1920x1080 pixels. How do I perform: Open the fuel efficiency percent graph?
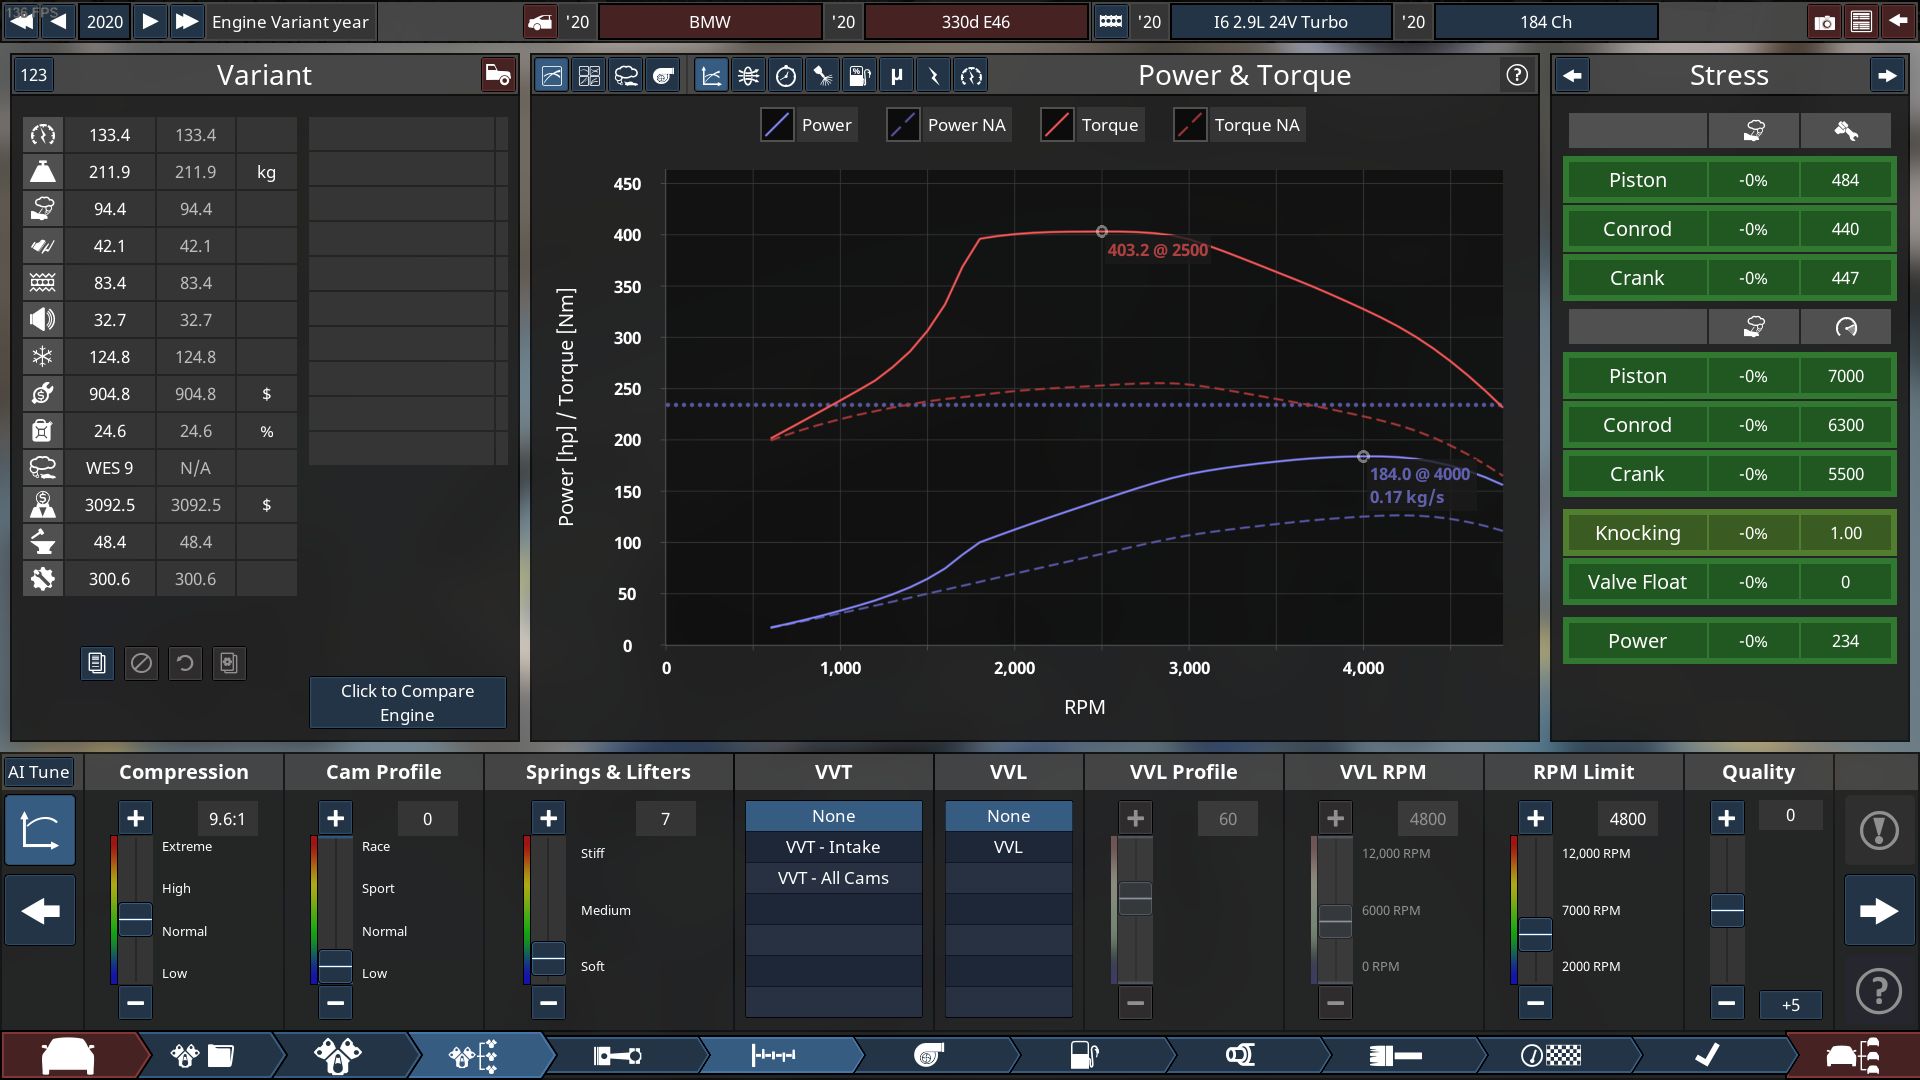[x=860, y=76]
